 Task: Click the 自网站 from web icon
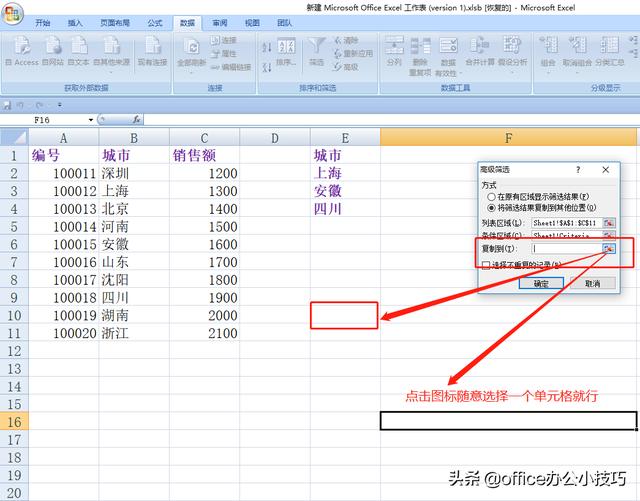(53, 51)
